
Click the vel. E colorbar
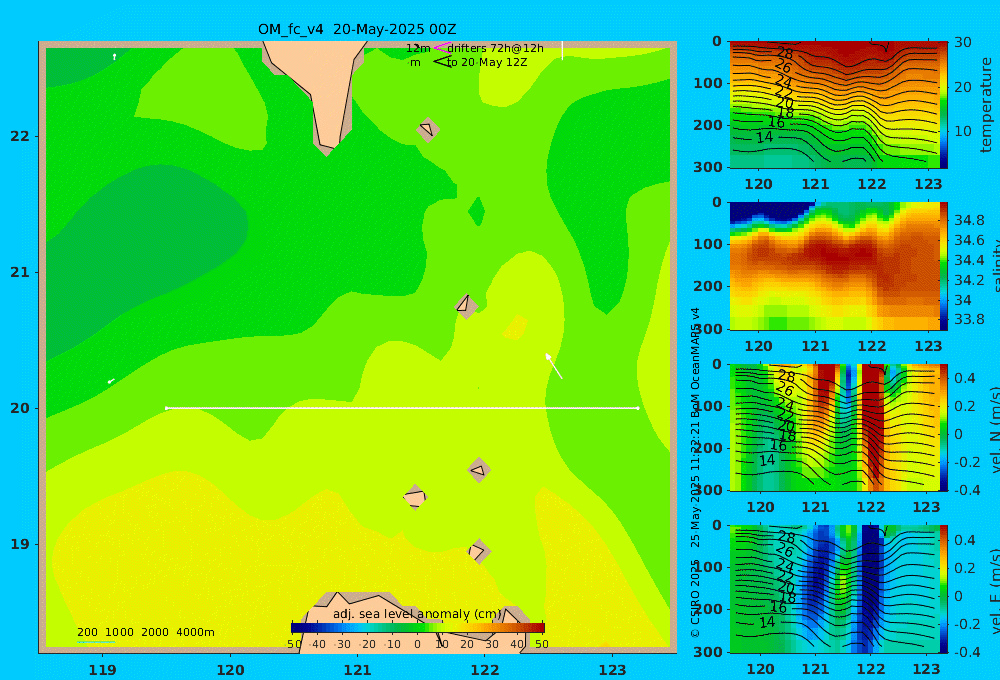943,589
